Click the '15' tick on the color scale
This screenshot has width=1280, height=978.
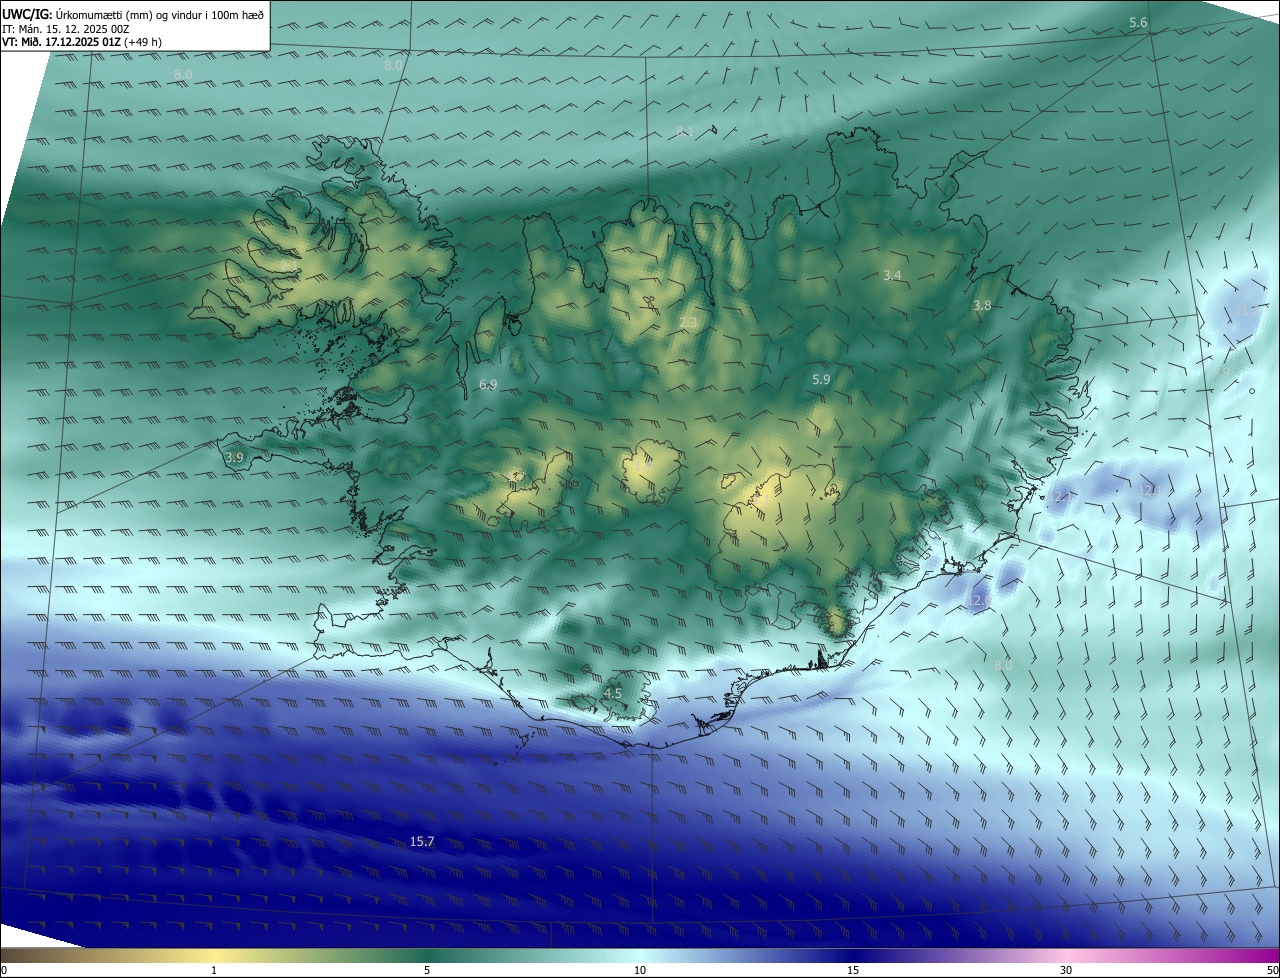[x=853, y=970]
